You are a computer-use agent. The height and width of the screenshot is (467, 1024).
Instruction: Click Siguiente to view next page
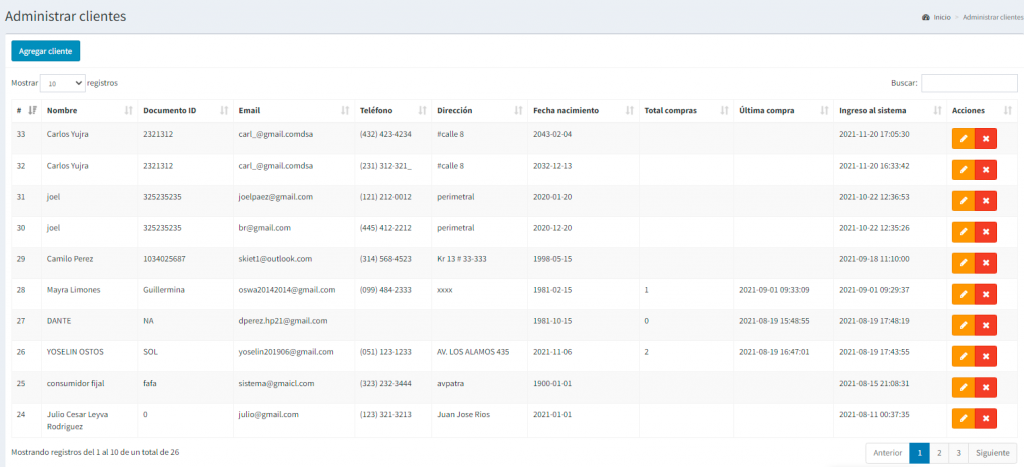(992, 453)
